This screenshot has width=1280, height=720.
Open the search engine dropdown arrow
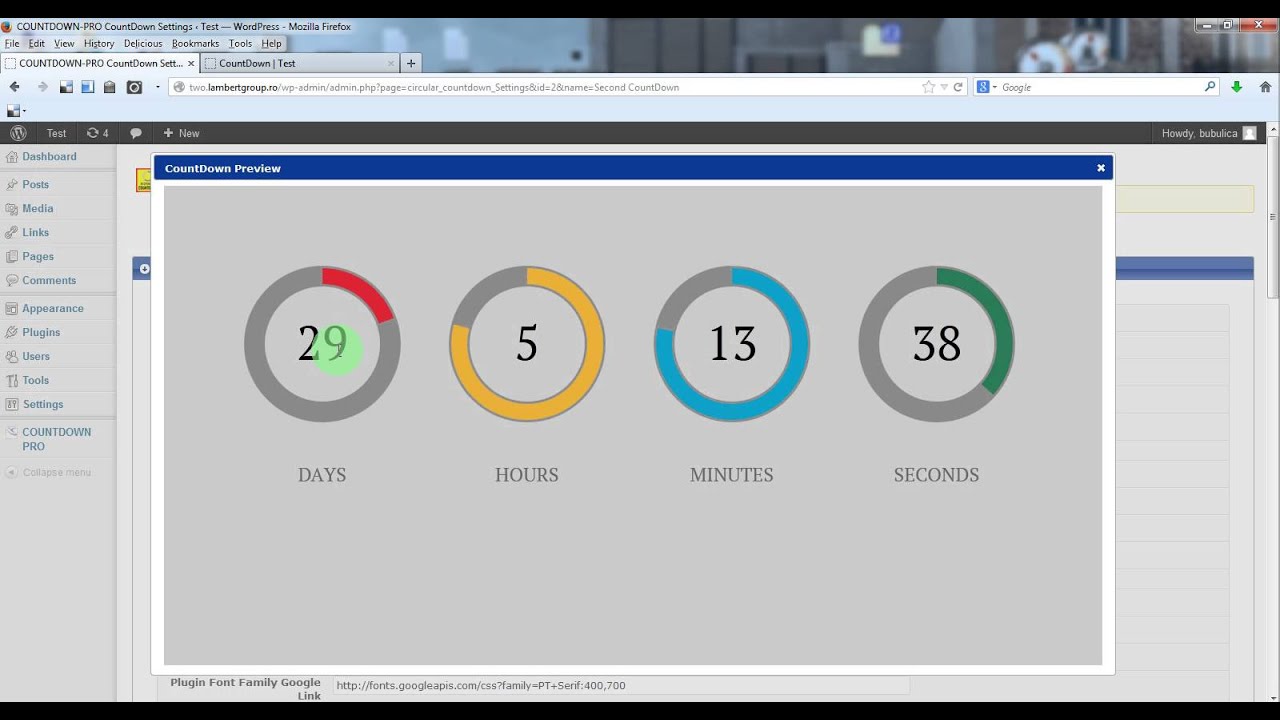coord(995,88)
